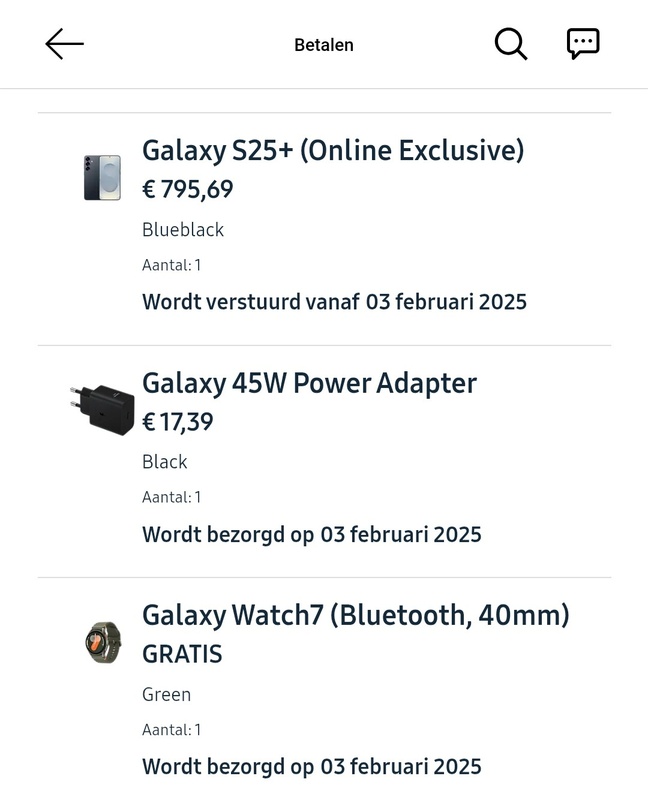Tap the Black color label
The height and width of the screenshot is (800, 648).
(x=165, y=462)
